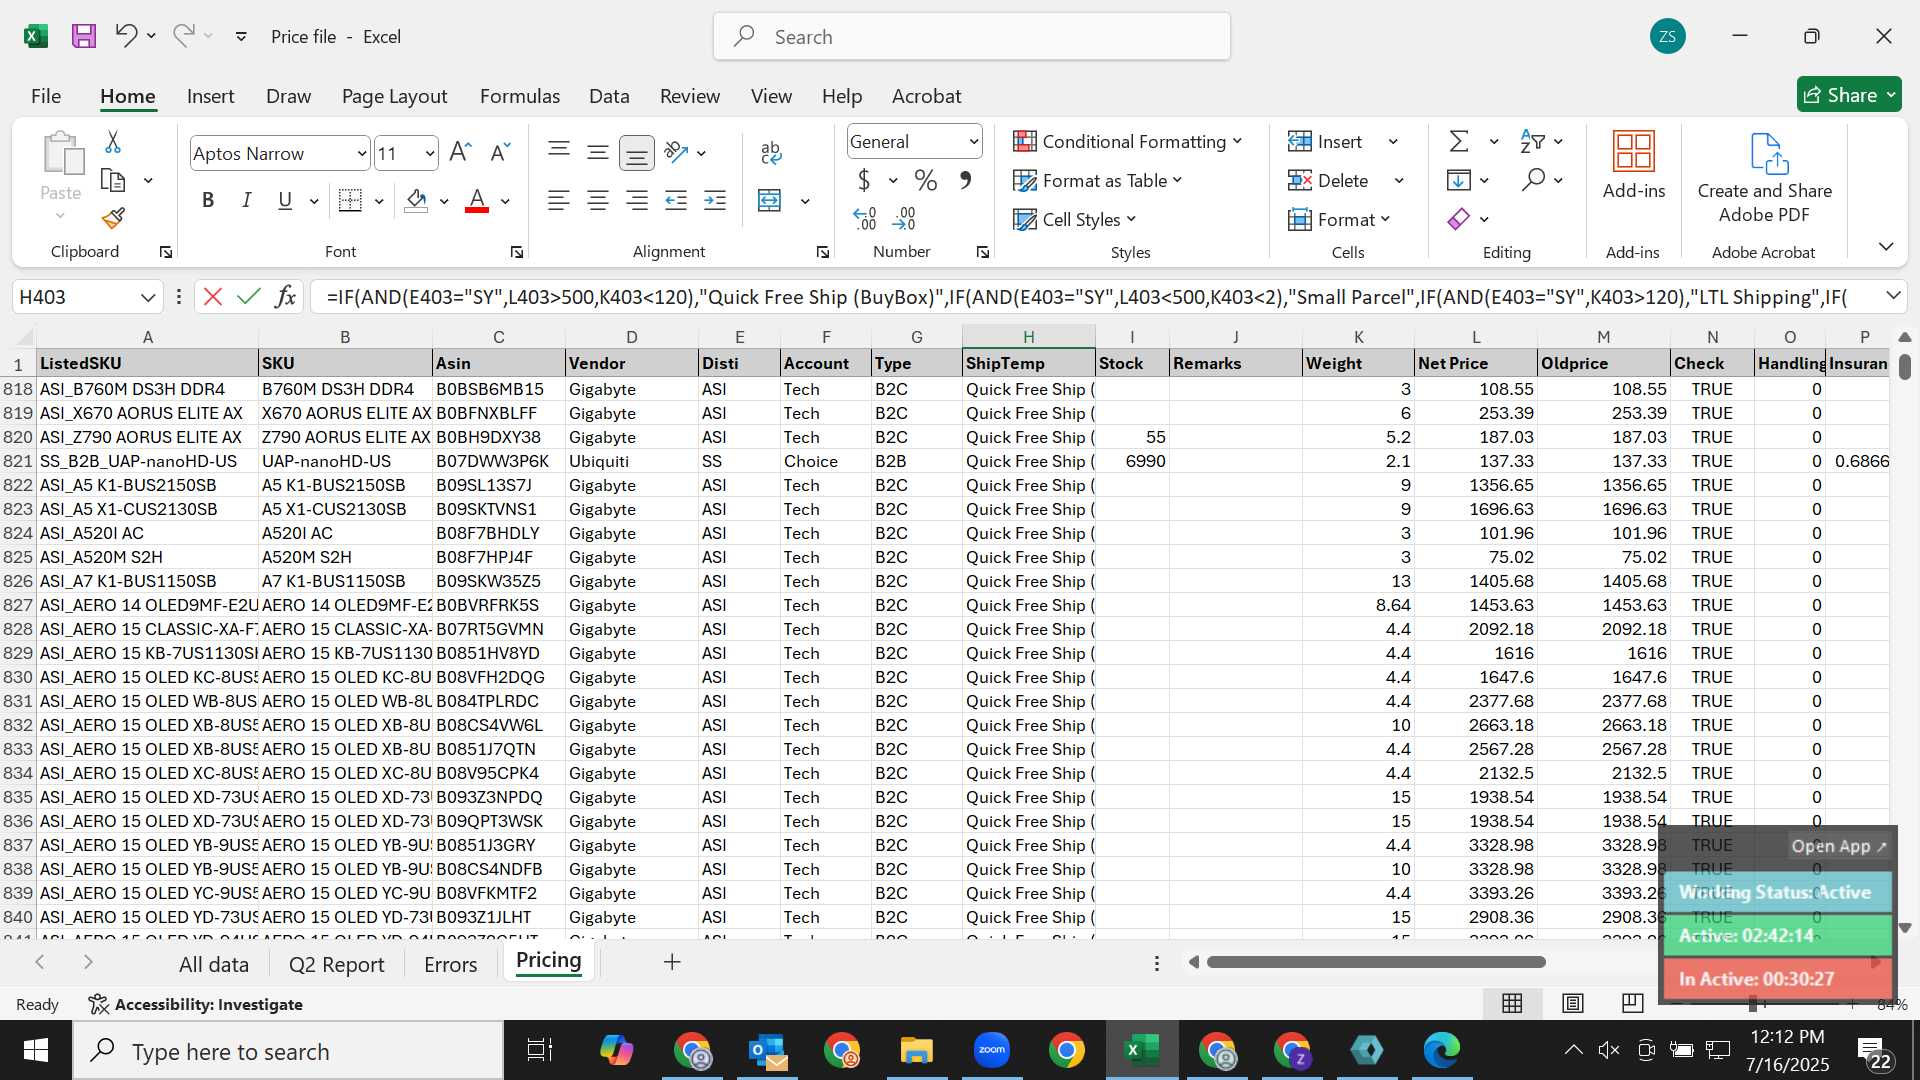
Task: Switch to Page Layout view in status bar
Action: click(x=1573, y=1003)
